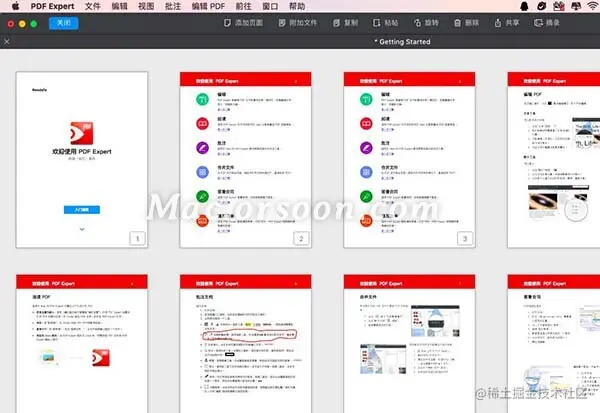The width and height of the screenshot is (600, 413).
Task: Open the Apple menu
Action: [15, 6]
